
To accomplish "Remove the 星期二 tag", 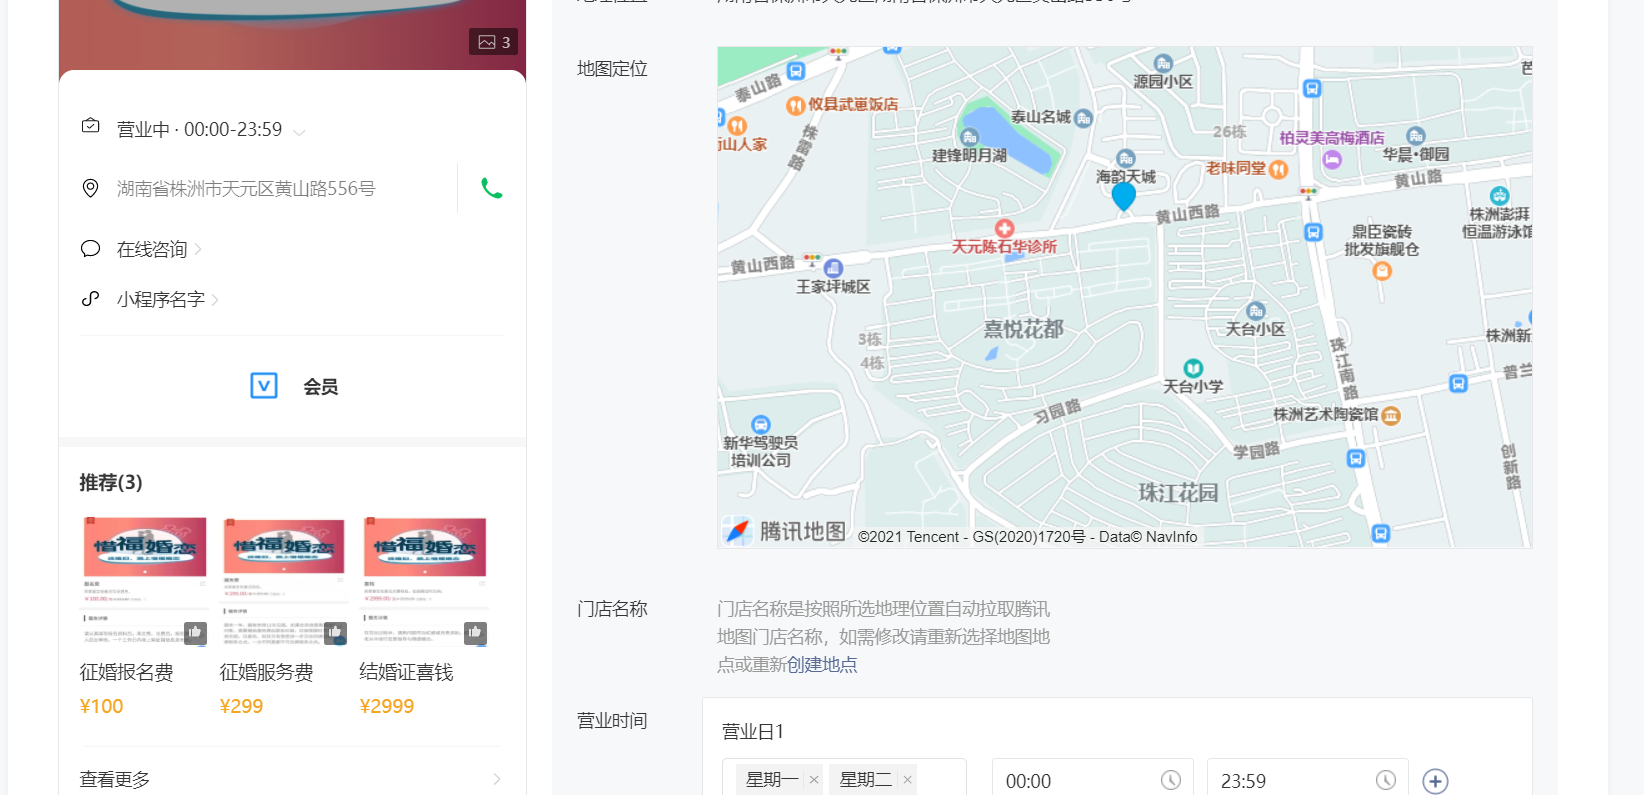I will coord(907,780).
